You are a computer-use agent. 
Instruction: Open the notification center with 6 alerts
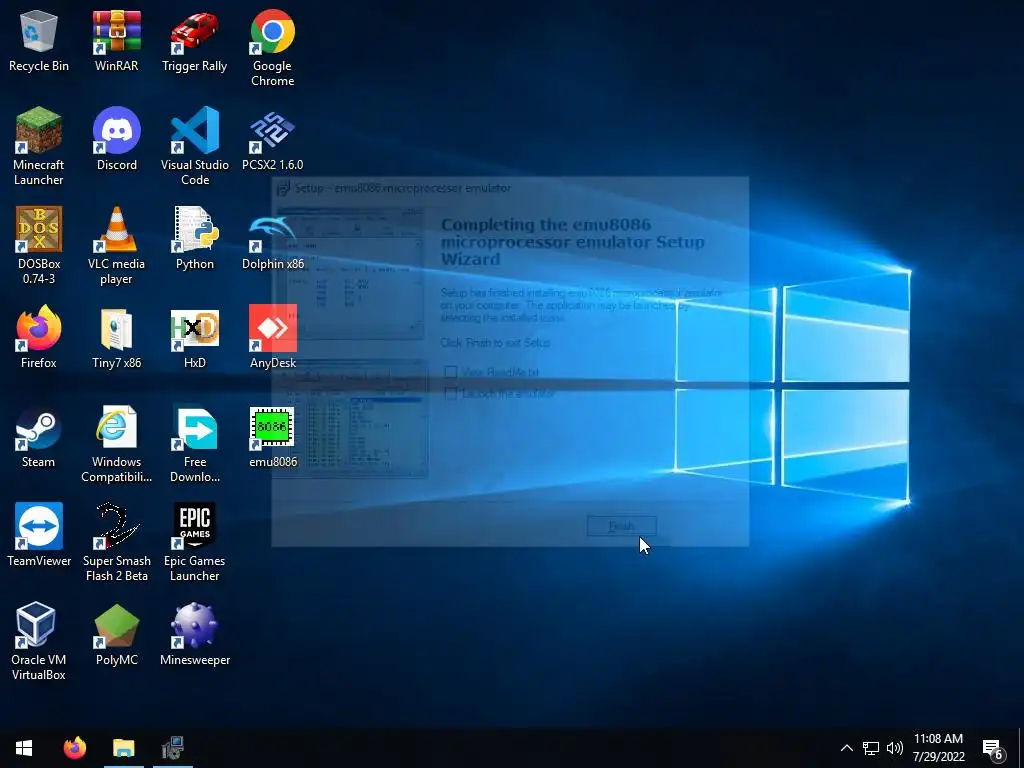coord(993,748)
